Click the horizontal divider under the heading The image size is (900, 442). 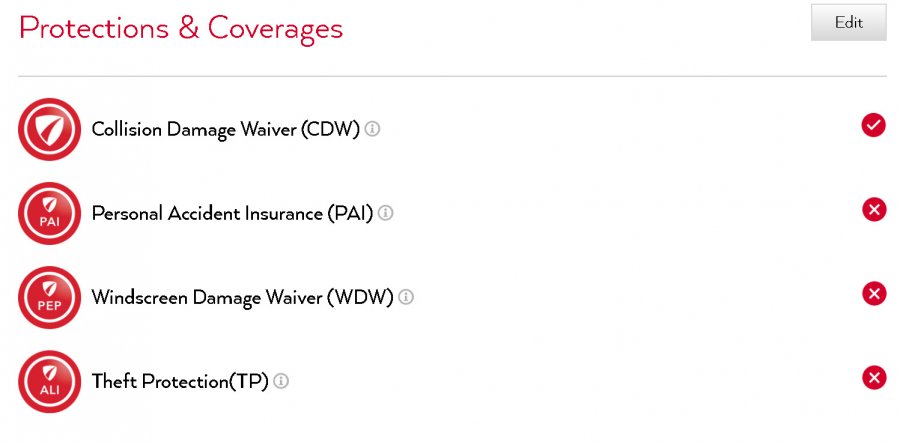452,76
